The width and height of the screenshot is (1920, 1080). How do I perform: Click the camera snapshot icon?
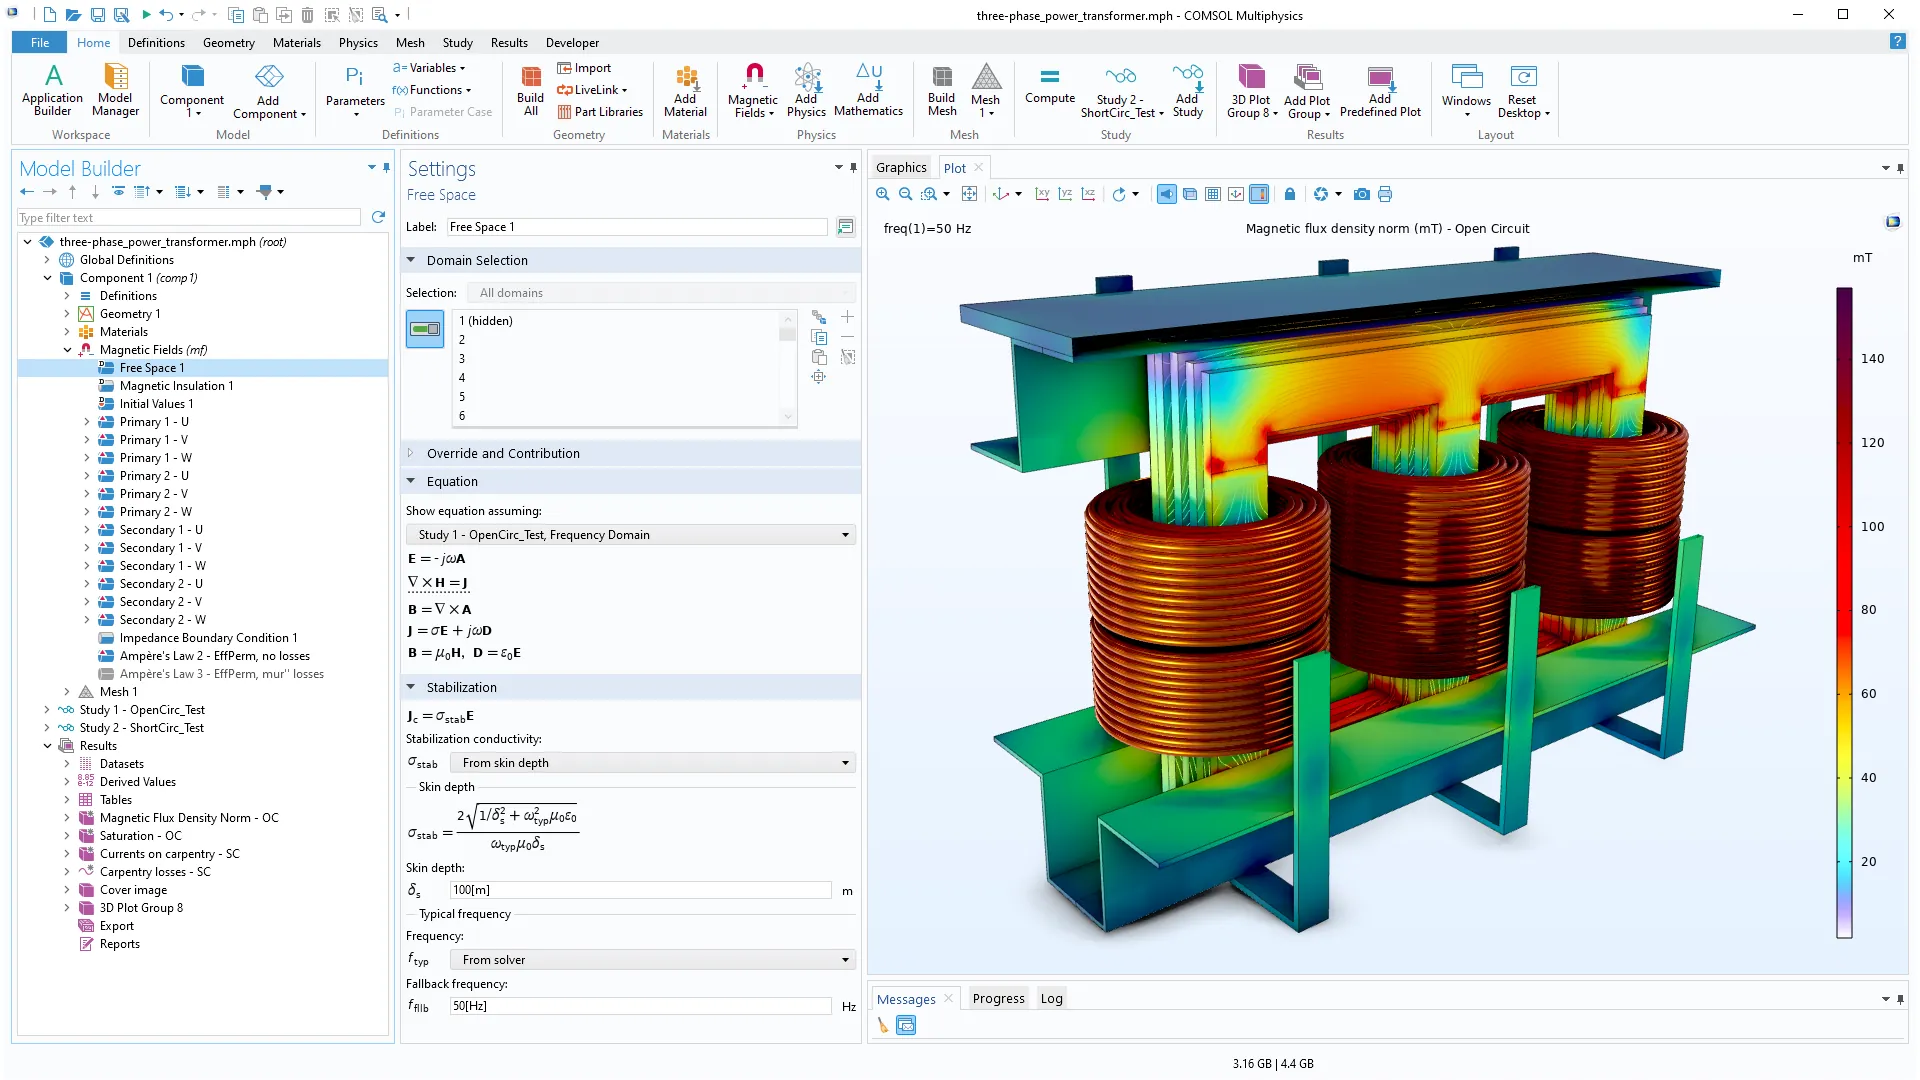[x=1361, y=194]
